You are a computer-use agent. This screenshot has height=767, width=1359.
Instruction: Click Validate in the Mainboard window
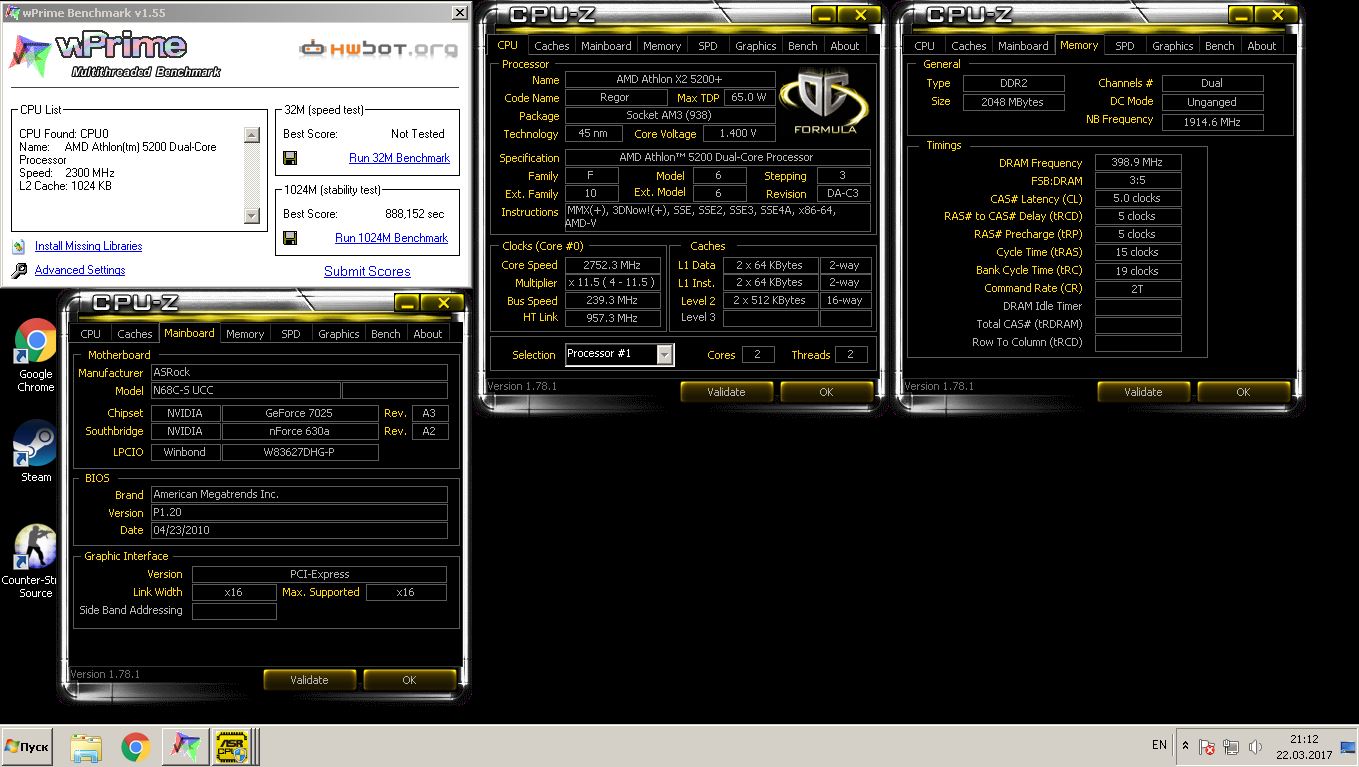[x=309, y=680]
